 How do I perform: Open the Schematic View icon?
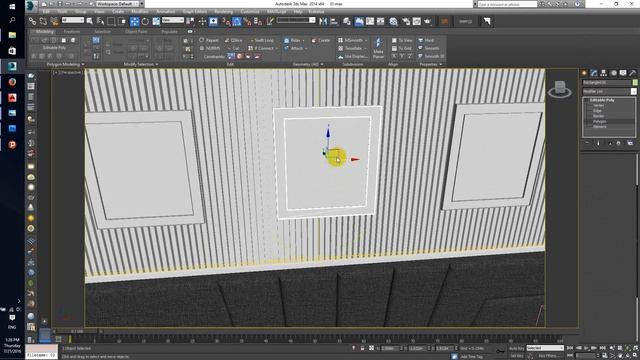[x=380, y=21]
